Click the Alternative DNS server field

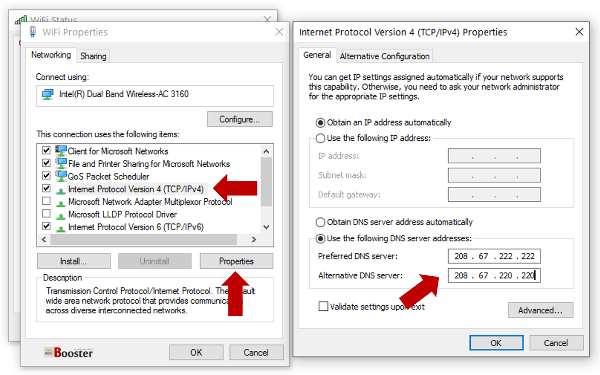click(494, 275)
